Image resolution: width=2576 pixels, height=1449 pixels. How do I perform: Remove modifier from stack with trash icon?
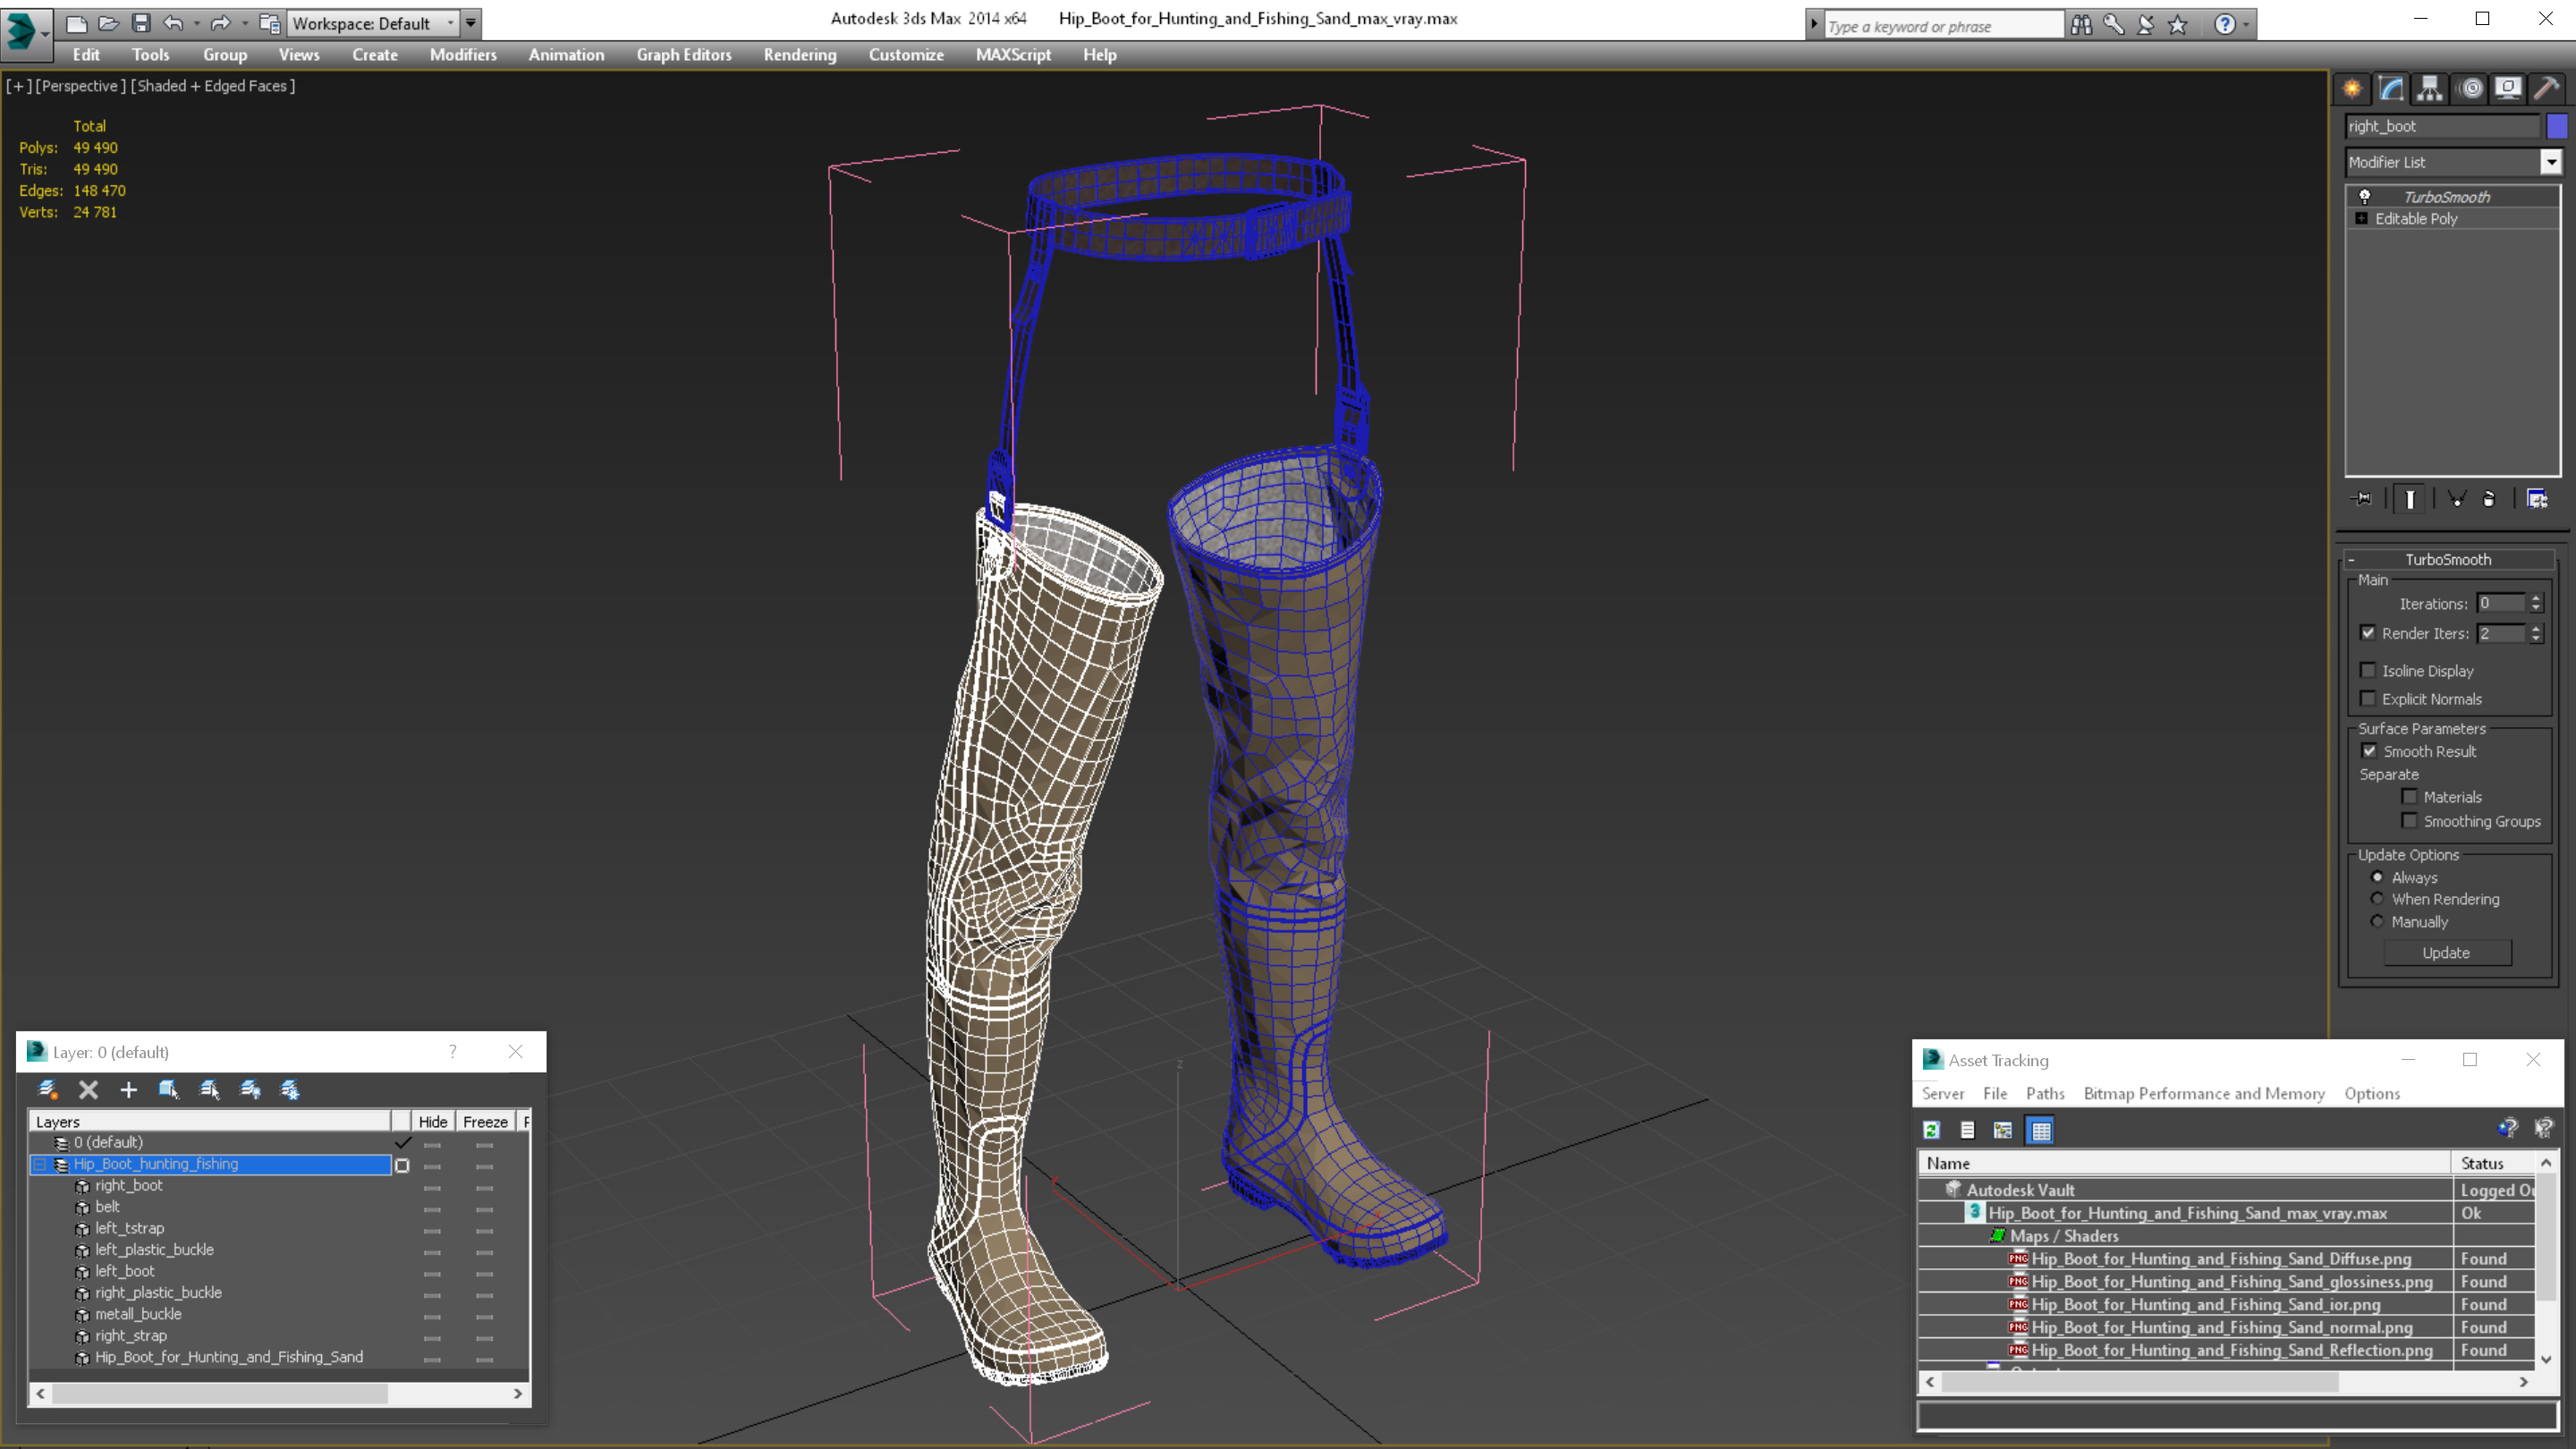click(x=2489, y=498)
